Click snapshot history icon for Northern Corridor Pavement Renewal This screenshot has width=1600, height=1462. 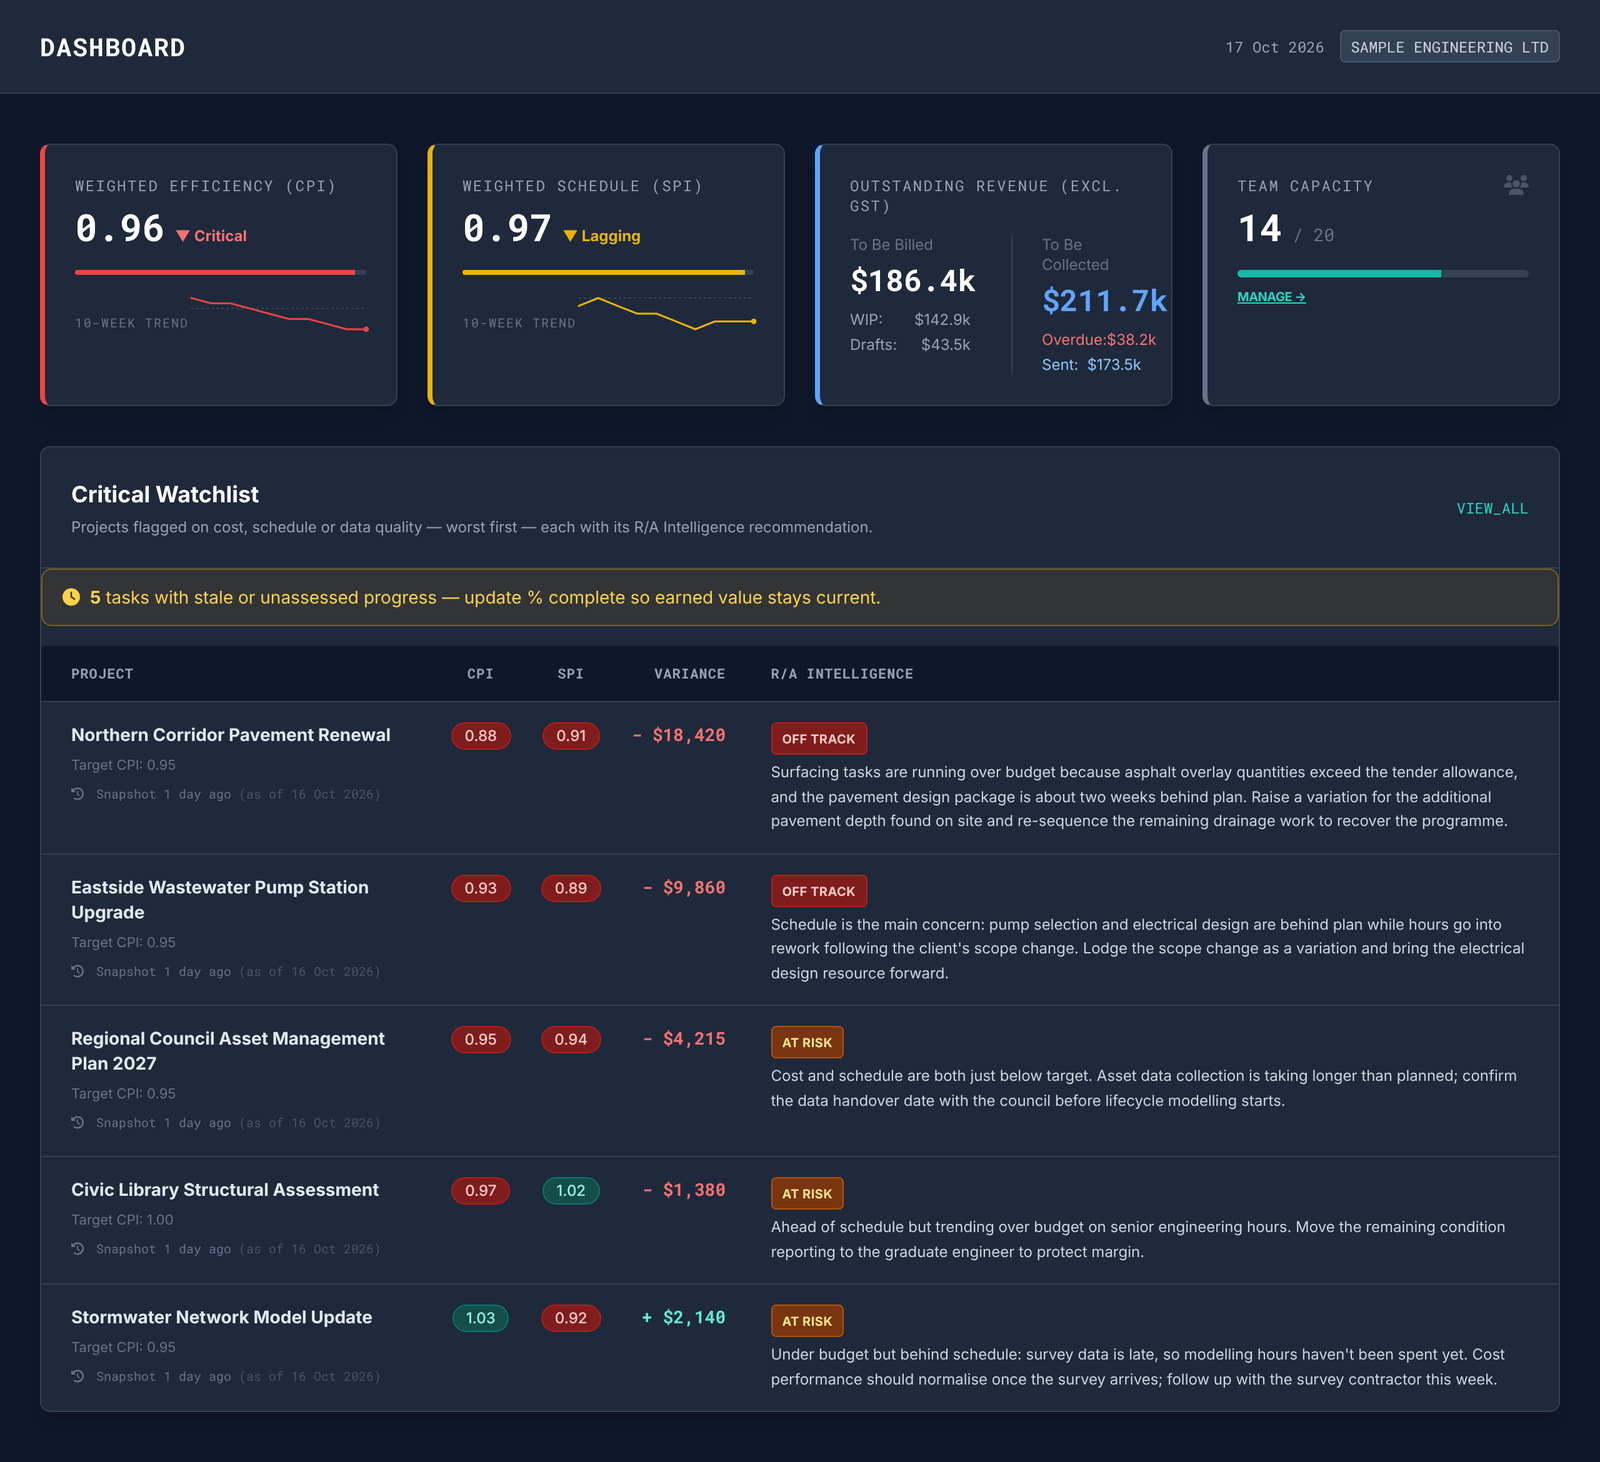pos(78,794)
